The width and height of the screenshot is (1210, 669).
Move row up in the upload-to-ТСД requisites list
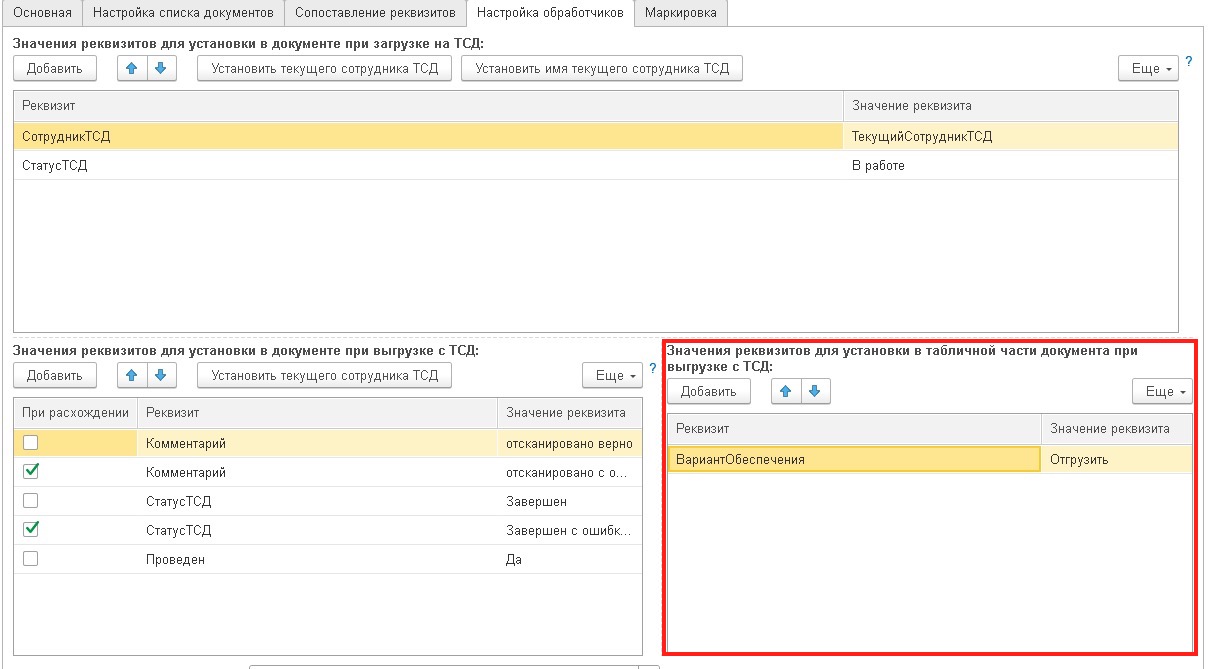(132, 68)
